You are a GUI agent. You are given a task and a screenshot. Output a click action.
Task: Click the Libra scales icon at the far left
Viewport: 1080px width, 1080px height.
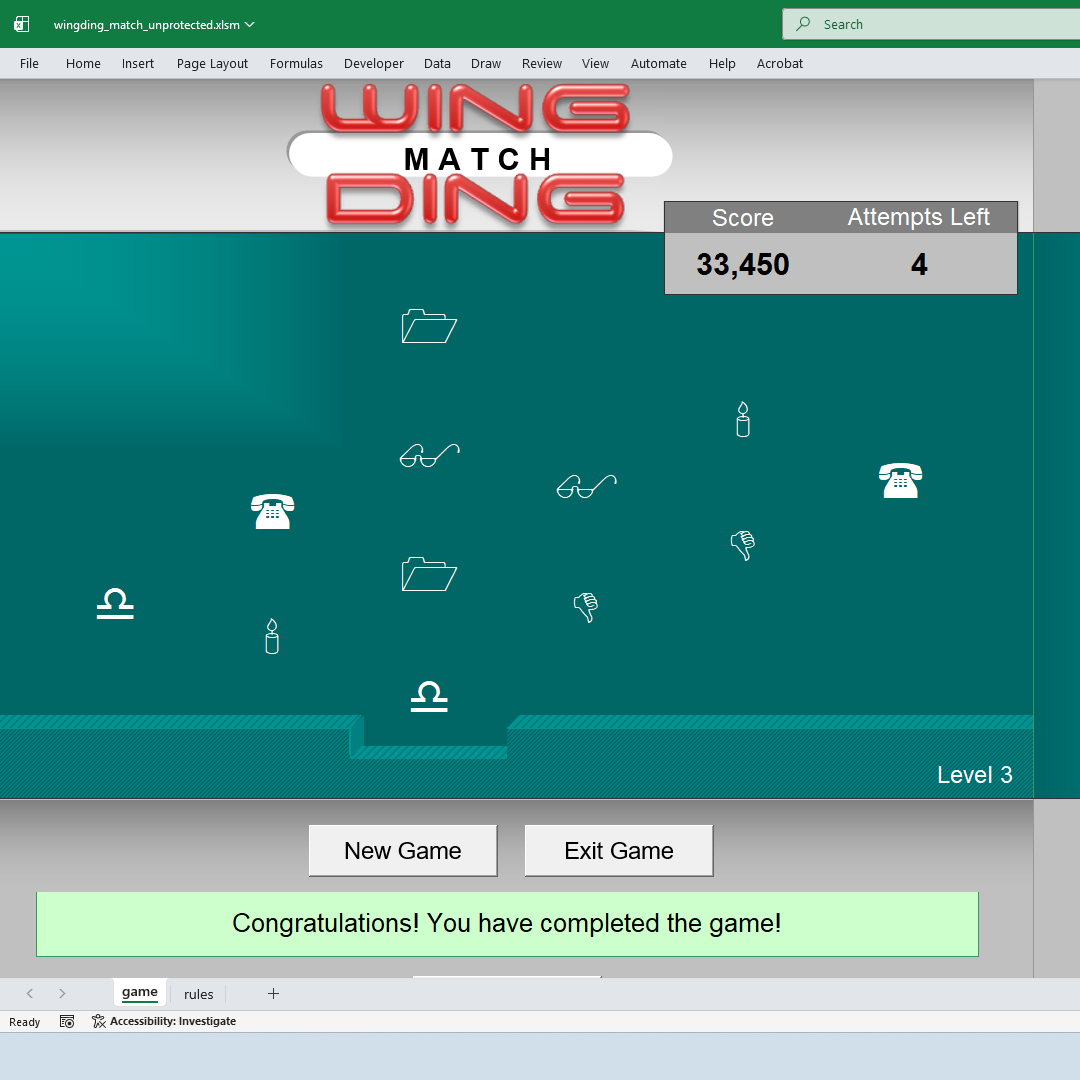tap(115, 603)
